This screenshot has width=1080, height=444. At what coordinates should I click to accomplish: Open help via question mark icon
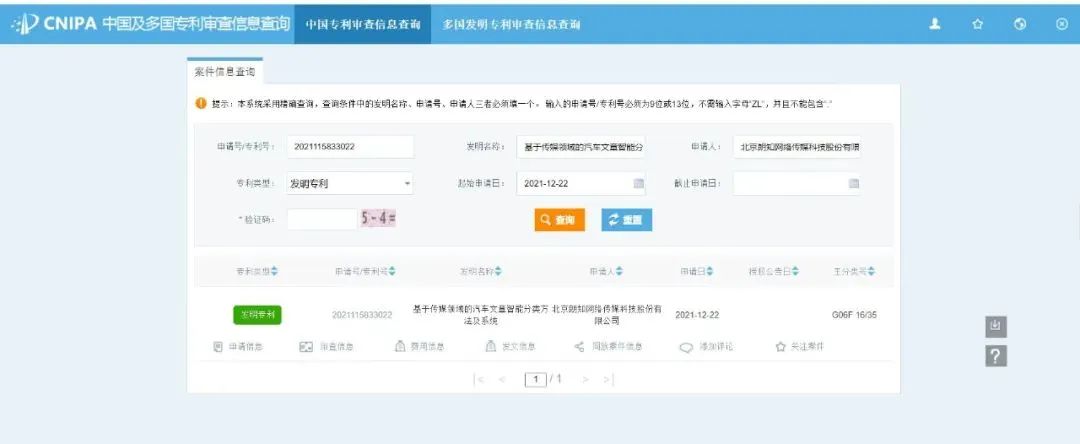pos(995,355)
